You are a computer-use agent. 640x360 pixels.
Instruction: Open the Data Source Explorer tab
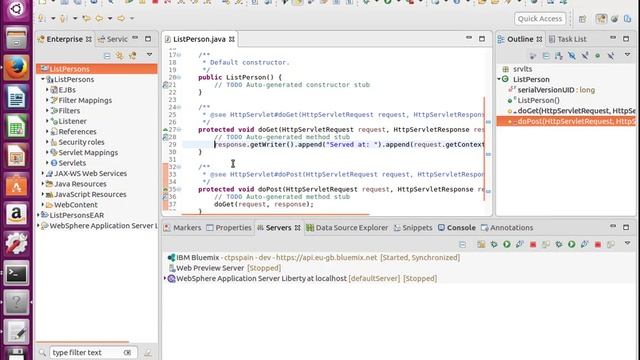point(347,228)
